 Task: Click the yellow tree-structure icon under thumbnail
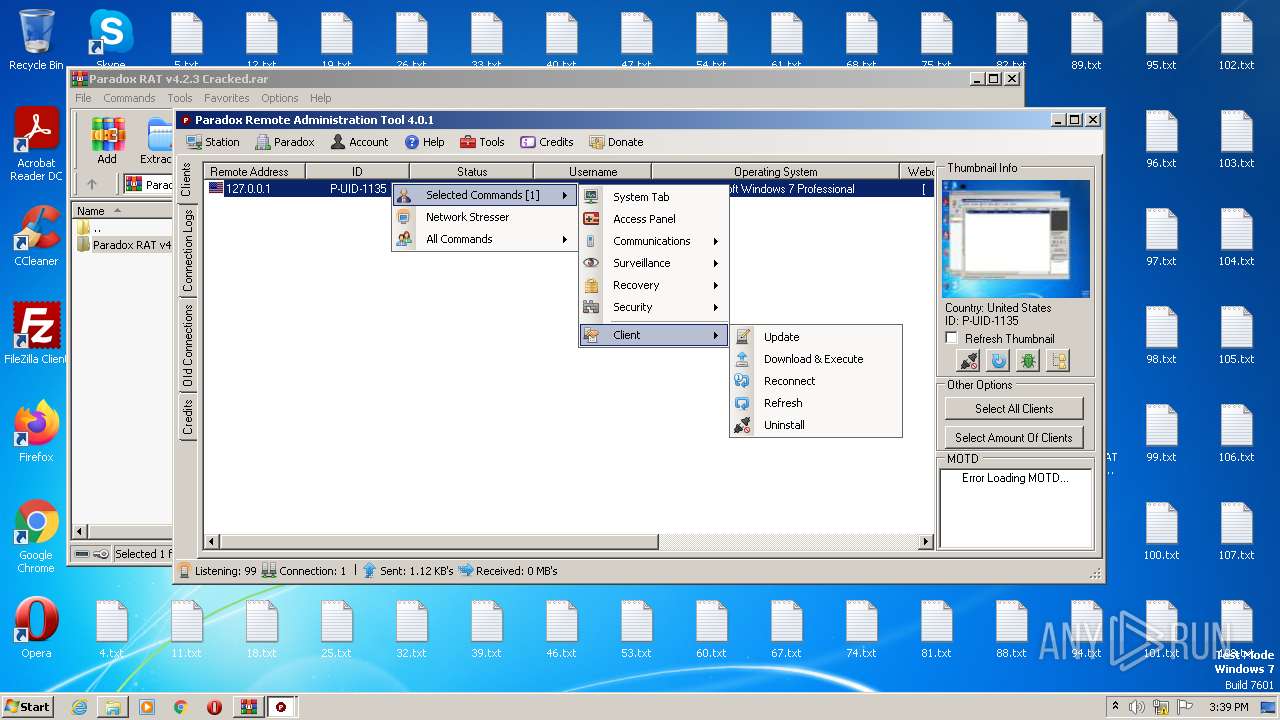pos(1058,361)
